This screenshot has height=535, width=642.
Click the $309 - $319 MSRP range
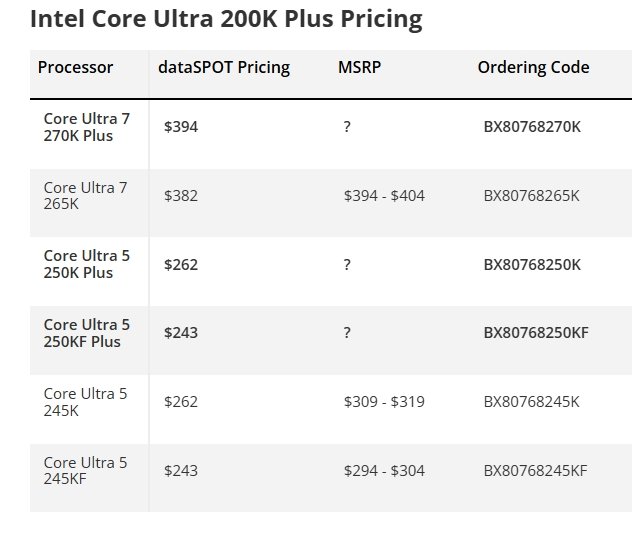click(x=384, y=402)
